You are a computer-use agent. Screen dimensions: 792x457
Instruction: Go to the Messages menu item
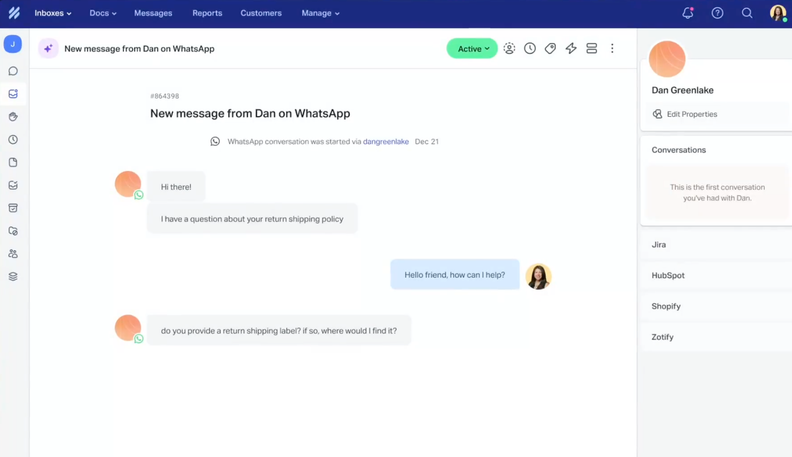(153, 13)
